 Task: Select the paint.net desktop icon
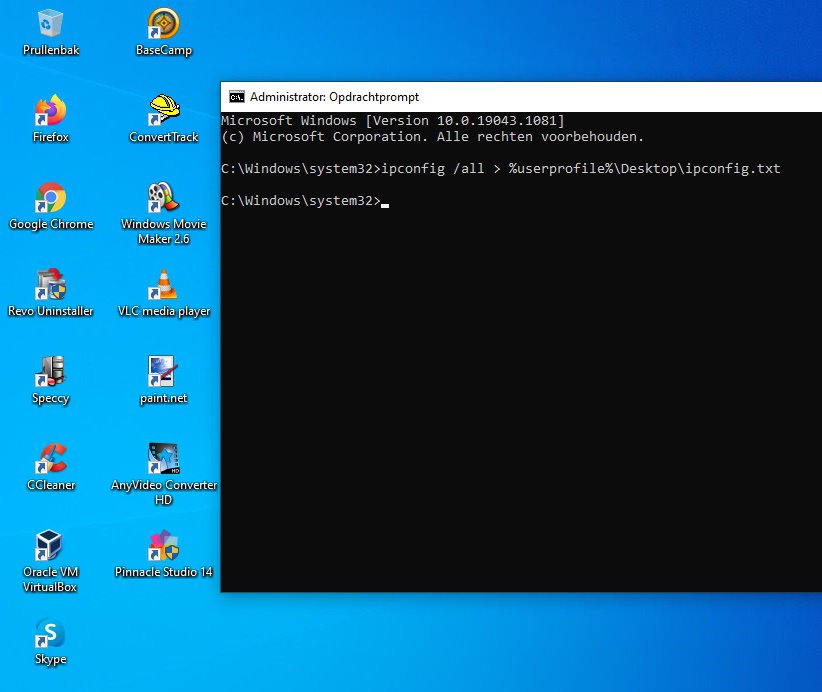tap(163, 372)
